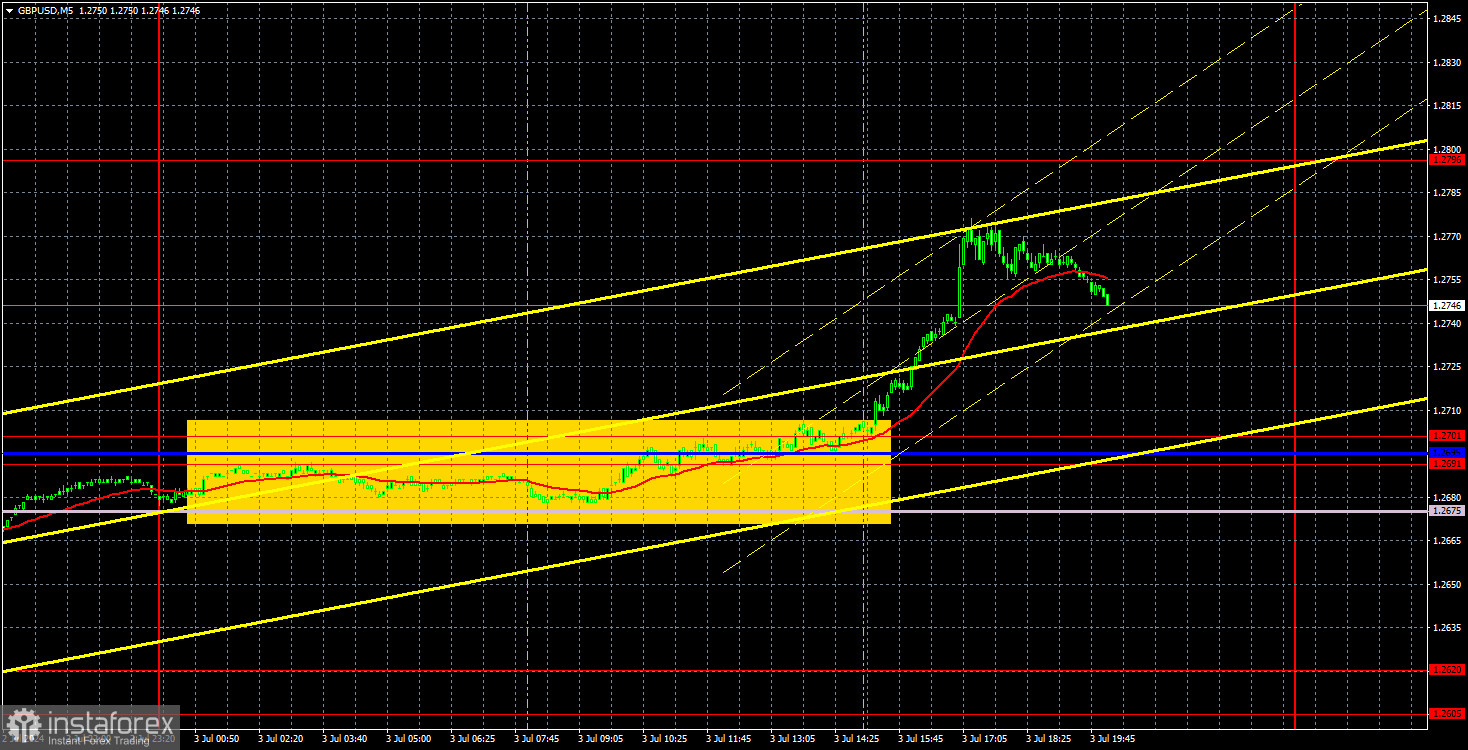1468x750 pixels.
Task: Click the 1.2635 price scale value
Action: tap(1447, 627)
